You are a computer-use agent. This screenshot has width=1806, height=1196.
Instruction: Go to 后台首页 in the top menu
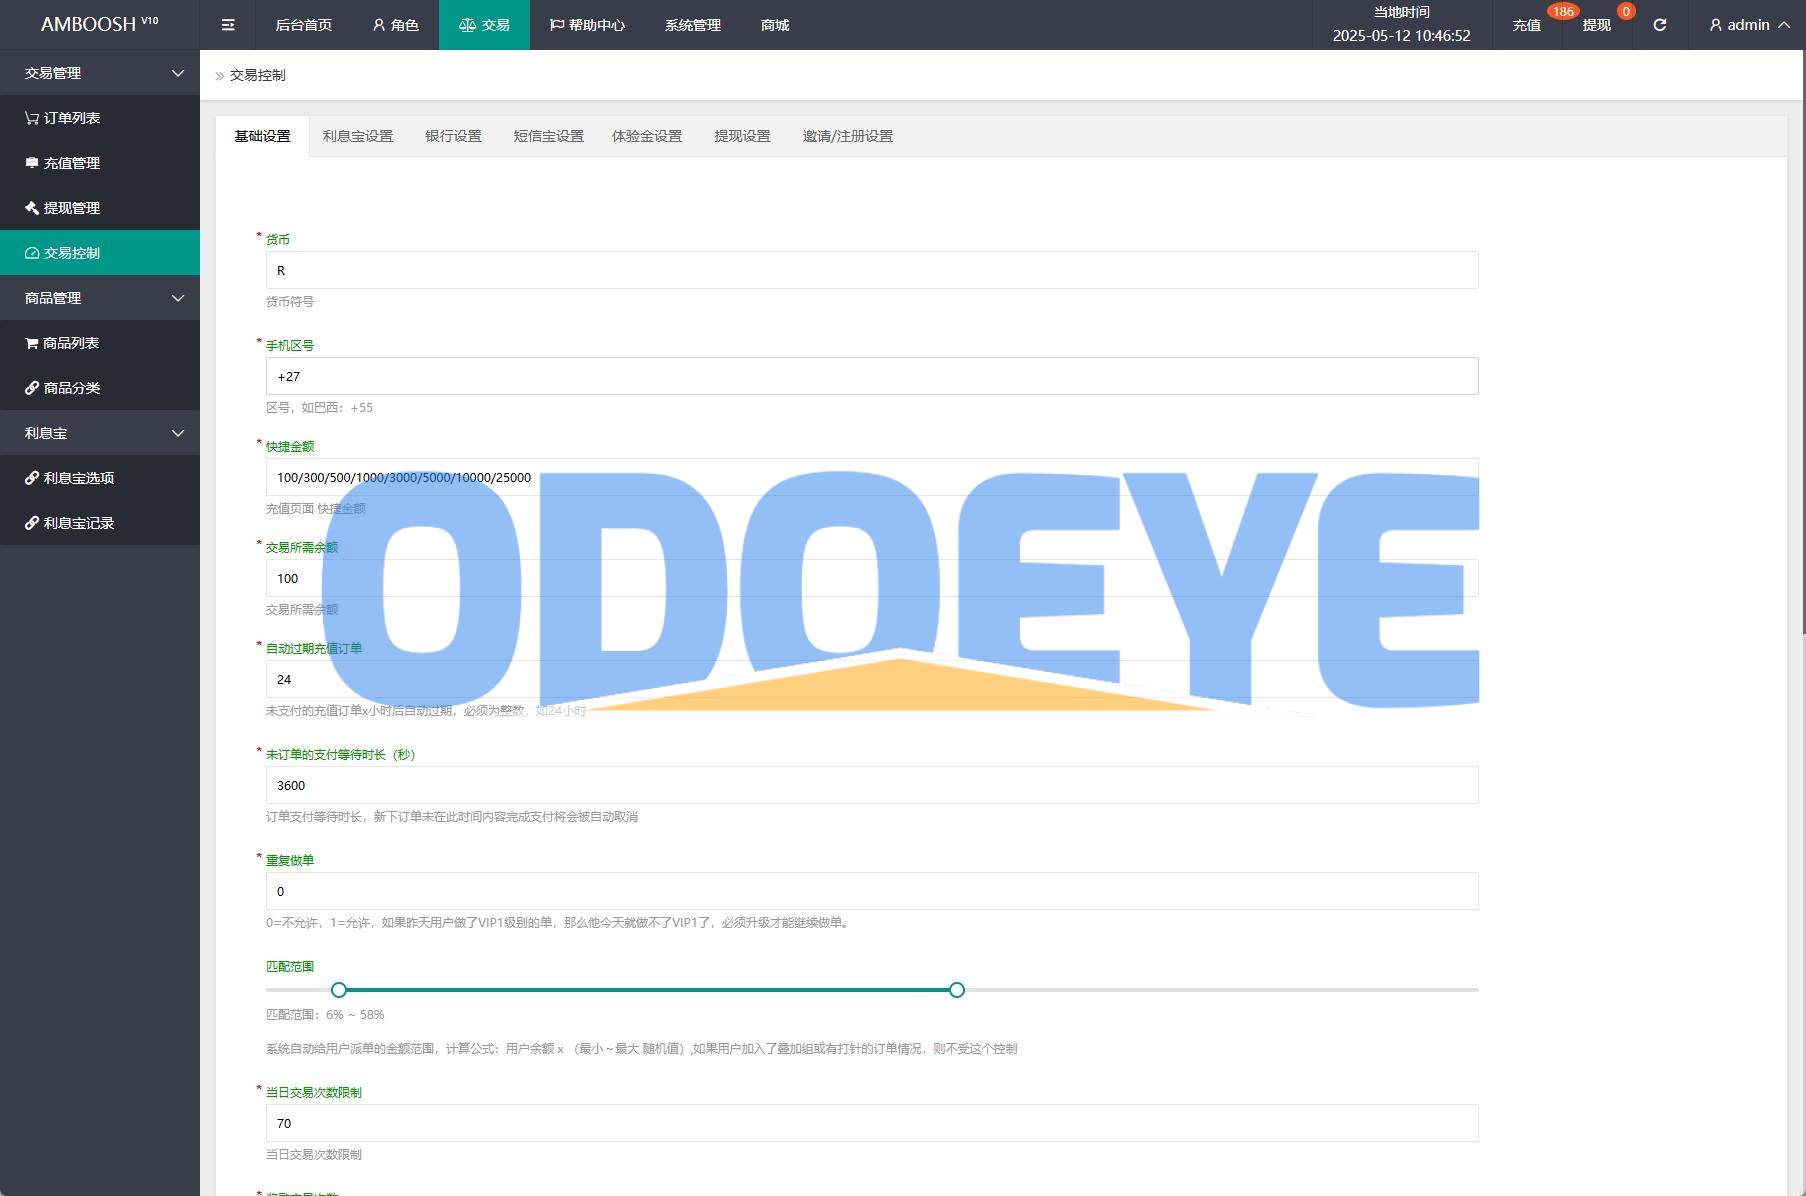tap(303, 25)
